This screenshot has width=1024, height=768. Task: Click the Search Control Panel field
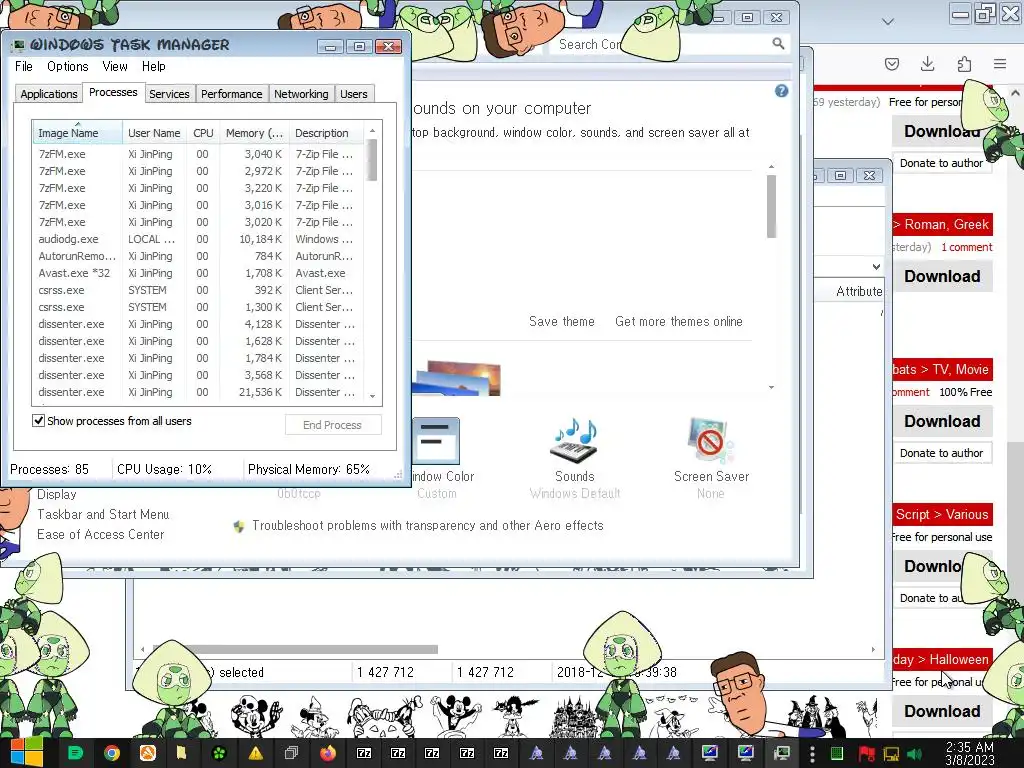coord(669,44)
